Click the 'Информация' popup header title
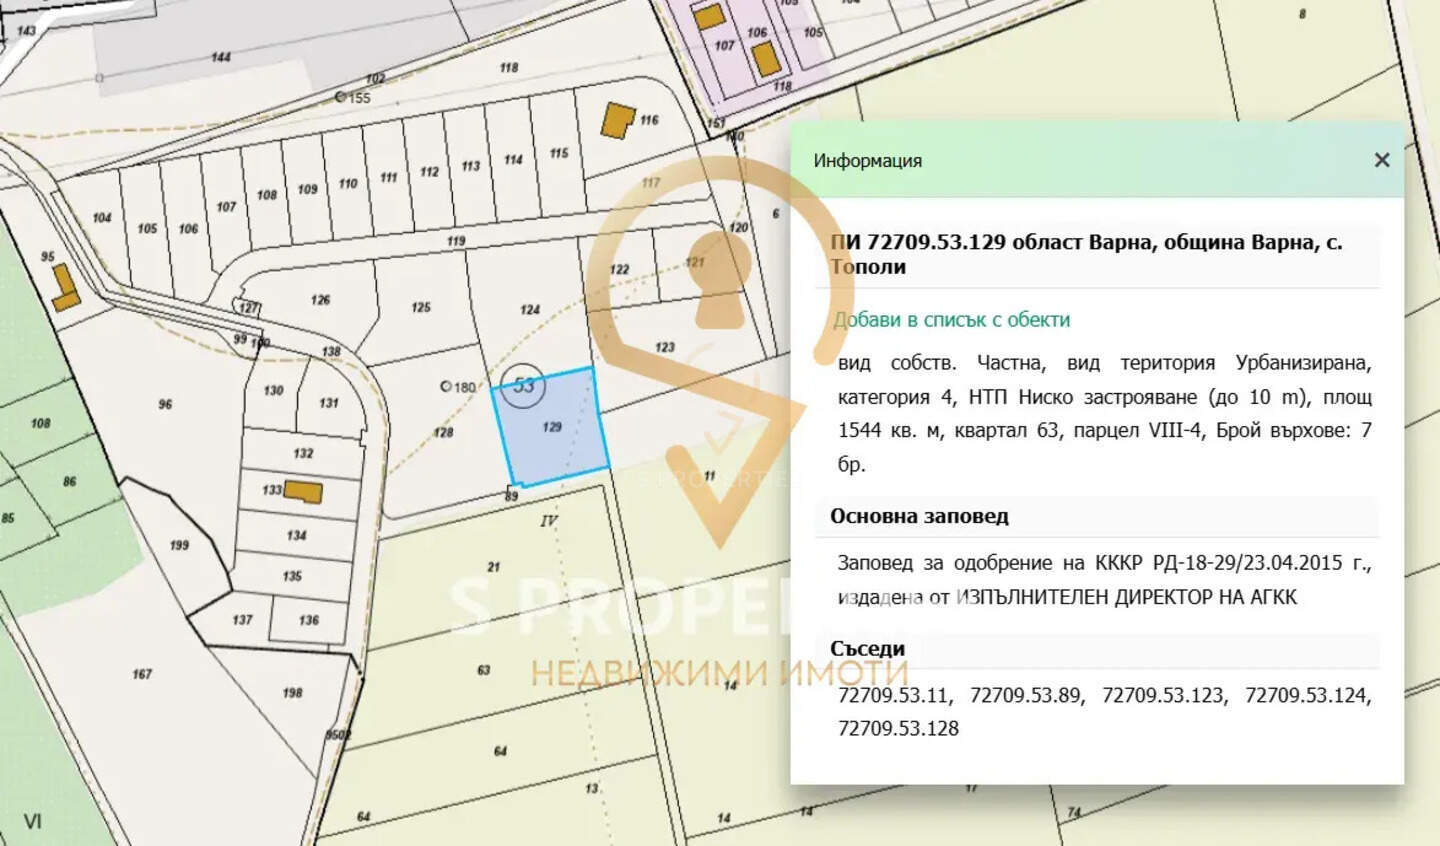This screenshot has height=846, width=1440. coord(867,160)
